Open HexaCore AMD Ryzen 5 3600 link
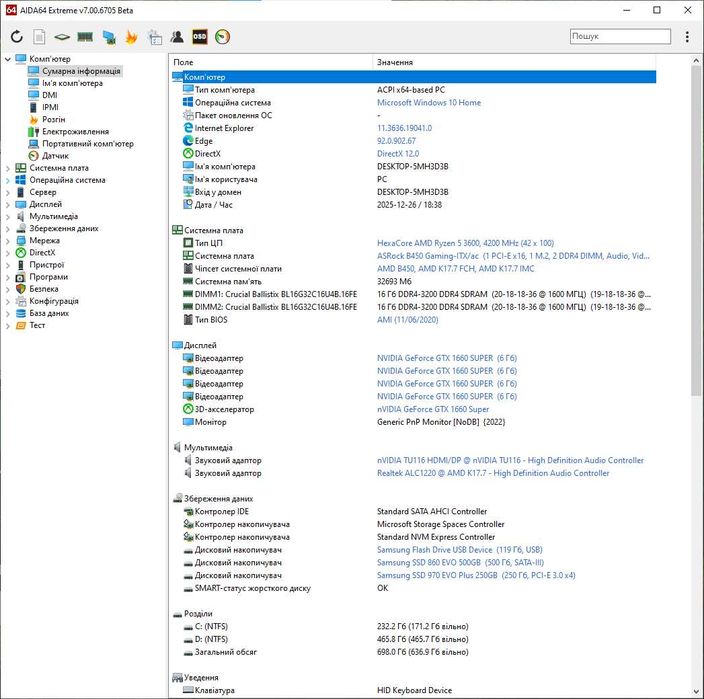Image resolution: width=704 pixels, height=699 pixels. click(x=465, y=243)
